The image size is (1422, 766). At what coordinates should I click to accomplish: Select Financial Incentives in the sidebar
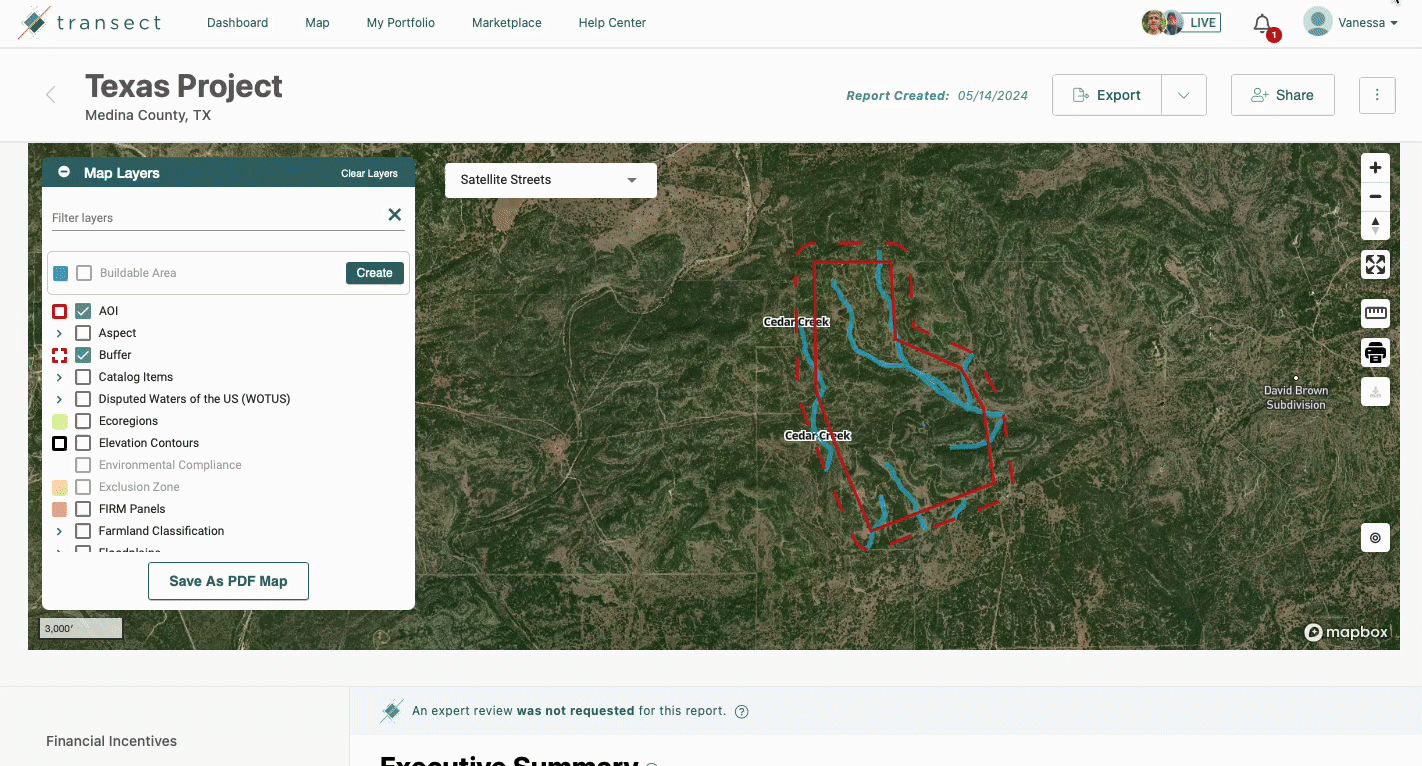point(112,741)
